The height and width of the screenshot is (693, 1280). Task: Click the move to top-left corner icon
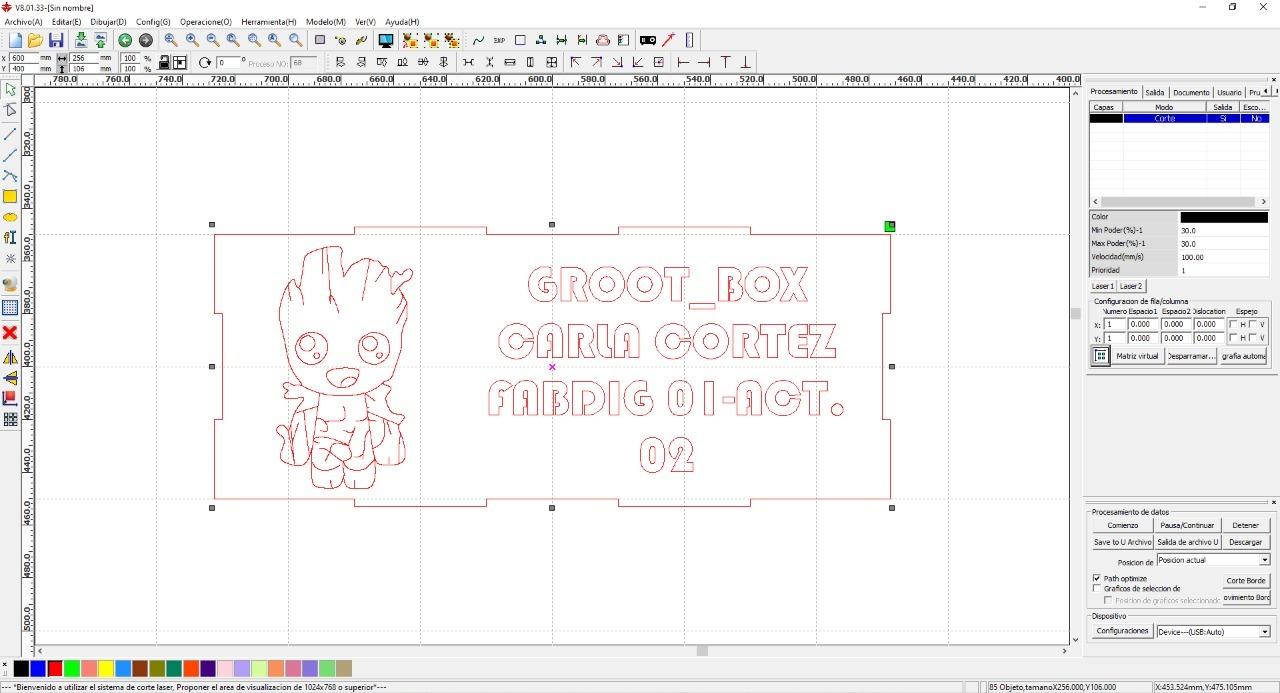pos(575,62)
